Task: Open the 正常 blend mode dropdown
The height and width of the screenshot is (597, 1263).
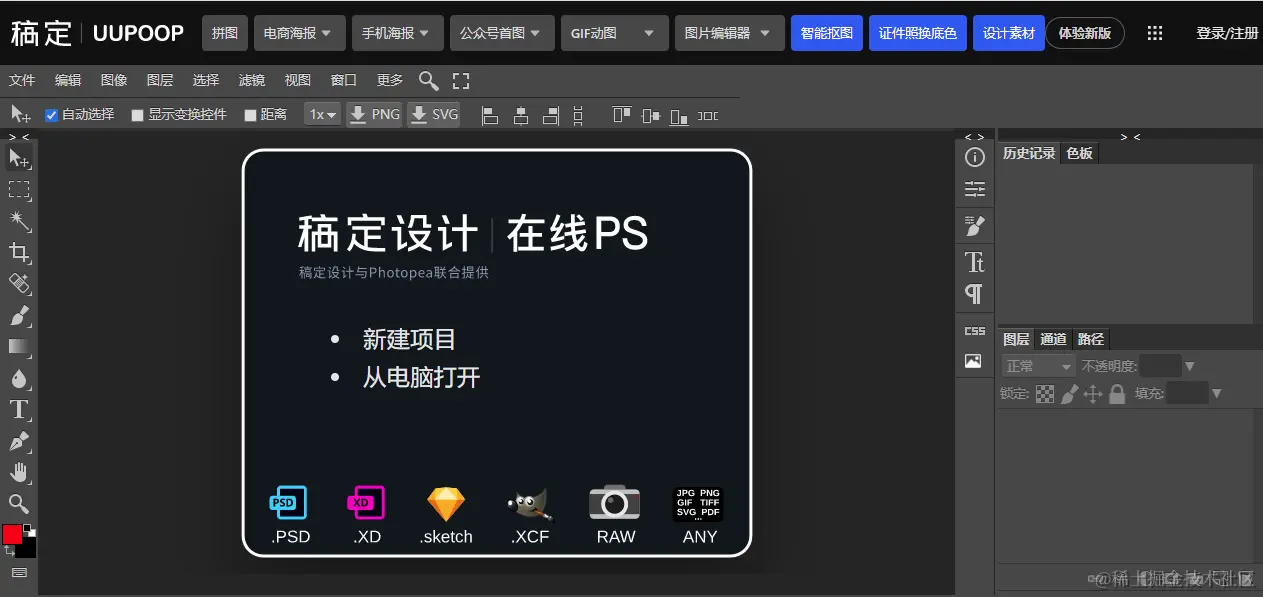Action: pos(1039,366)
